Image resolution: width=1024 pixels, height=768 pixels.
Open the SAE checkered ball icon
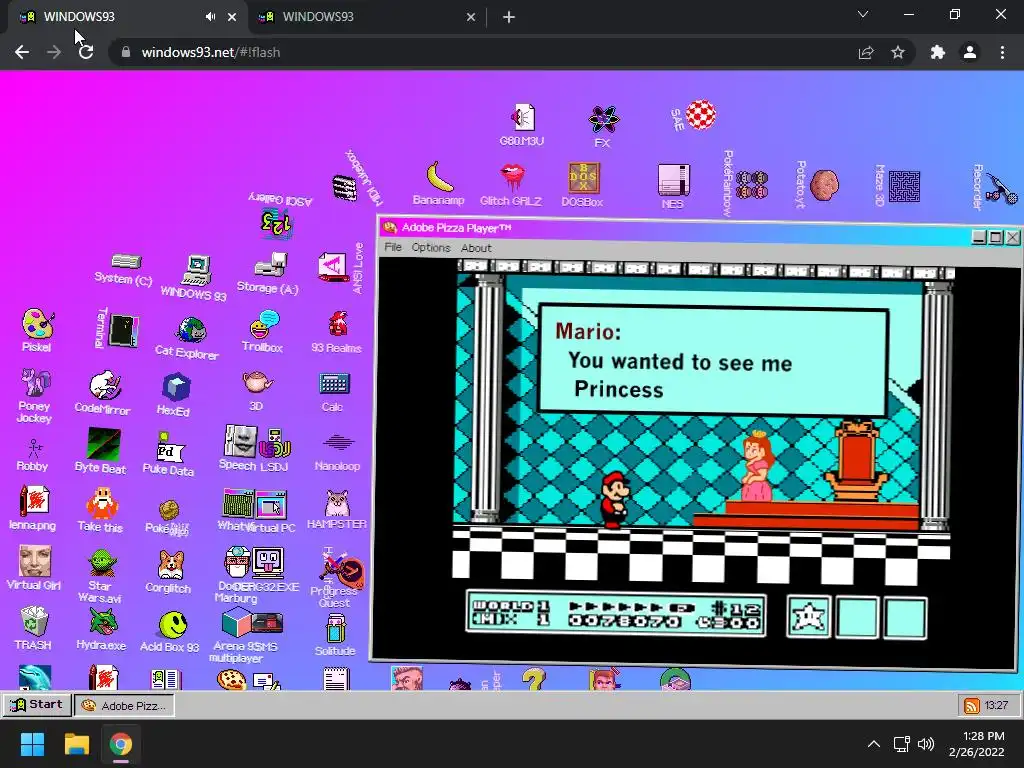pos(701,115)
